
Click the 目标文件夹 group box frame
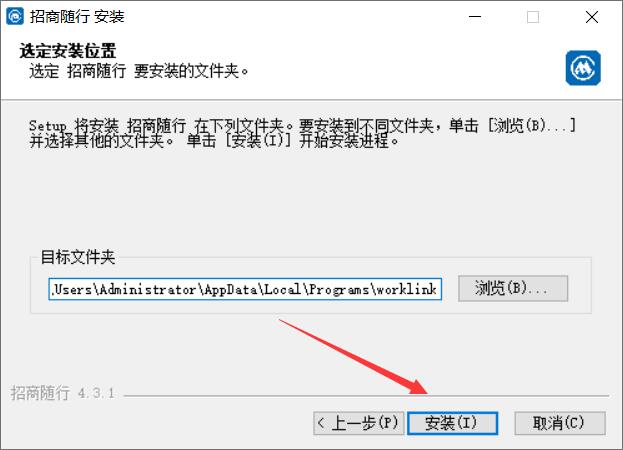[311, 285]
